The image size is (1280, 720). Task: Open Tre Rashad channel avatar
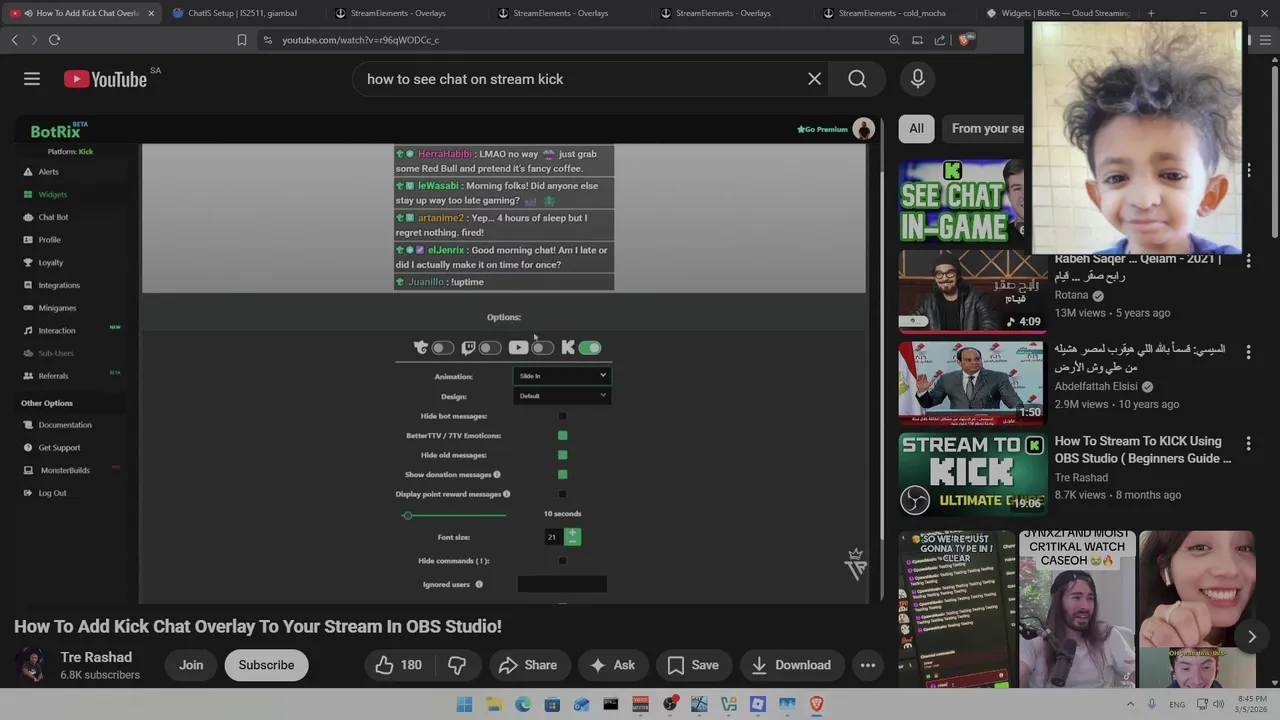coord(31,665)
